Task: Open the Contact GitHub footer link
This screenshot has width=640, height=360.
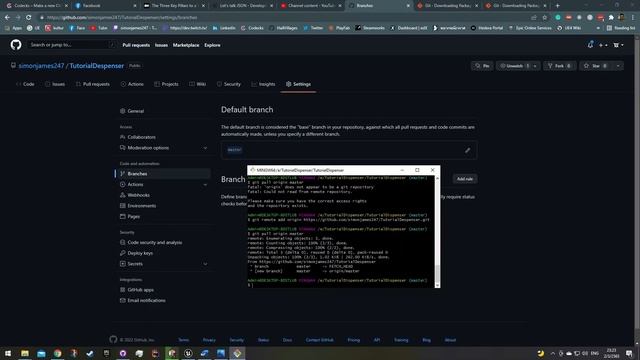Action: [x=320, y=340]
